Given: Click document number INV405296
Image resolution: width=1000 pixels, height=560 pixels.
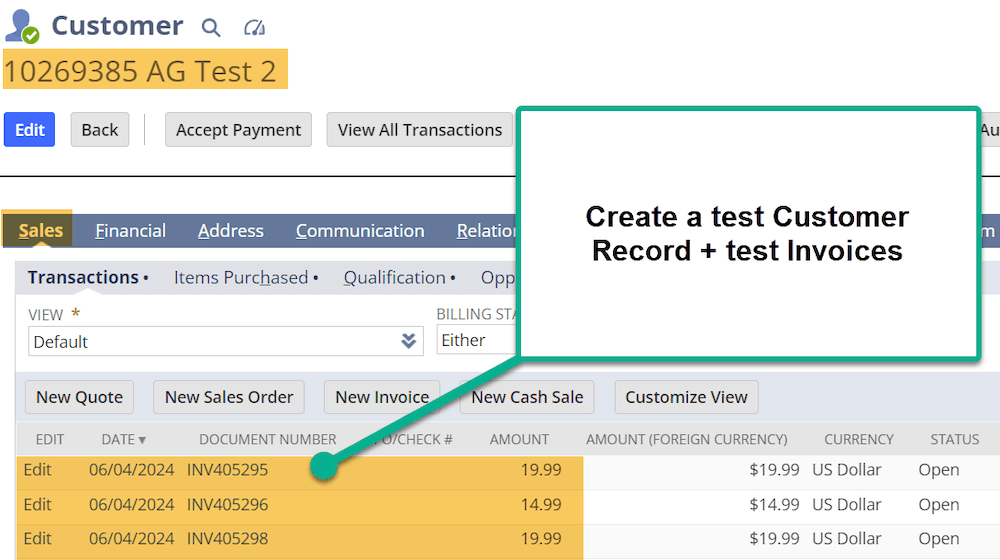Looking at the screenshot, I should [227, 505].
